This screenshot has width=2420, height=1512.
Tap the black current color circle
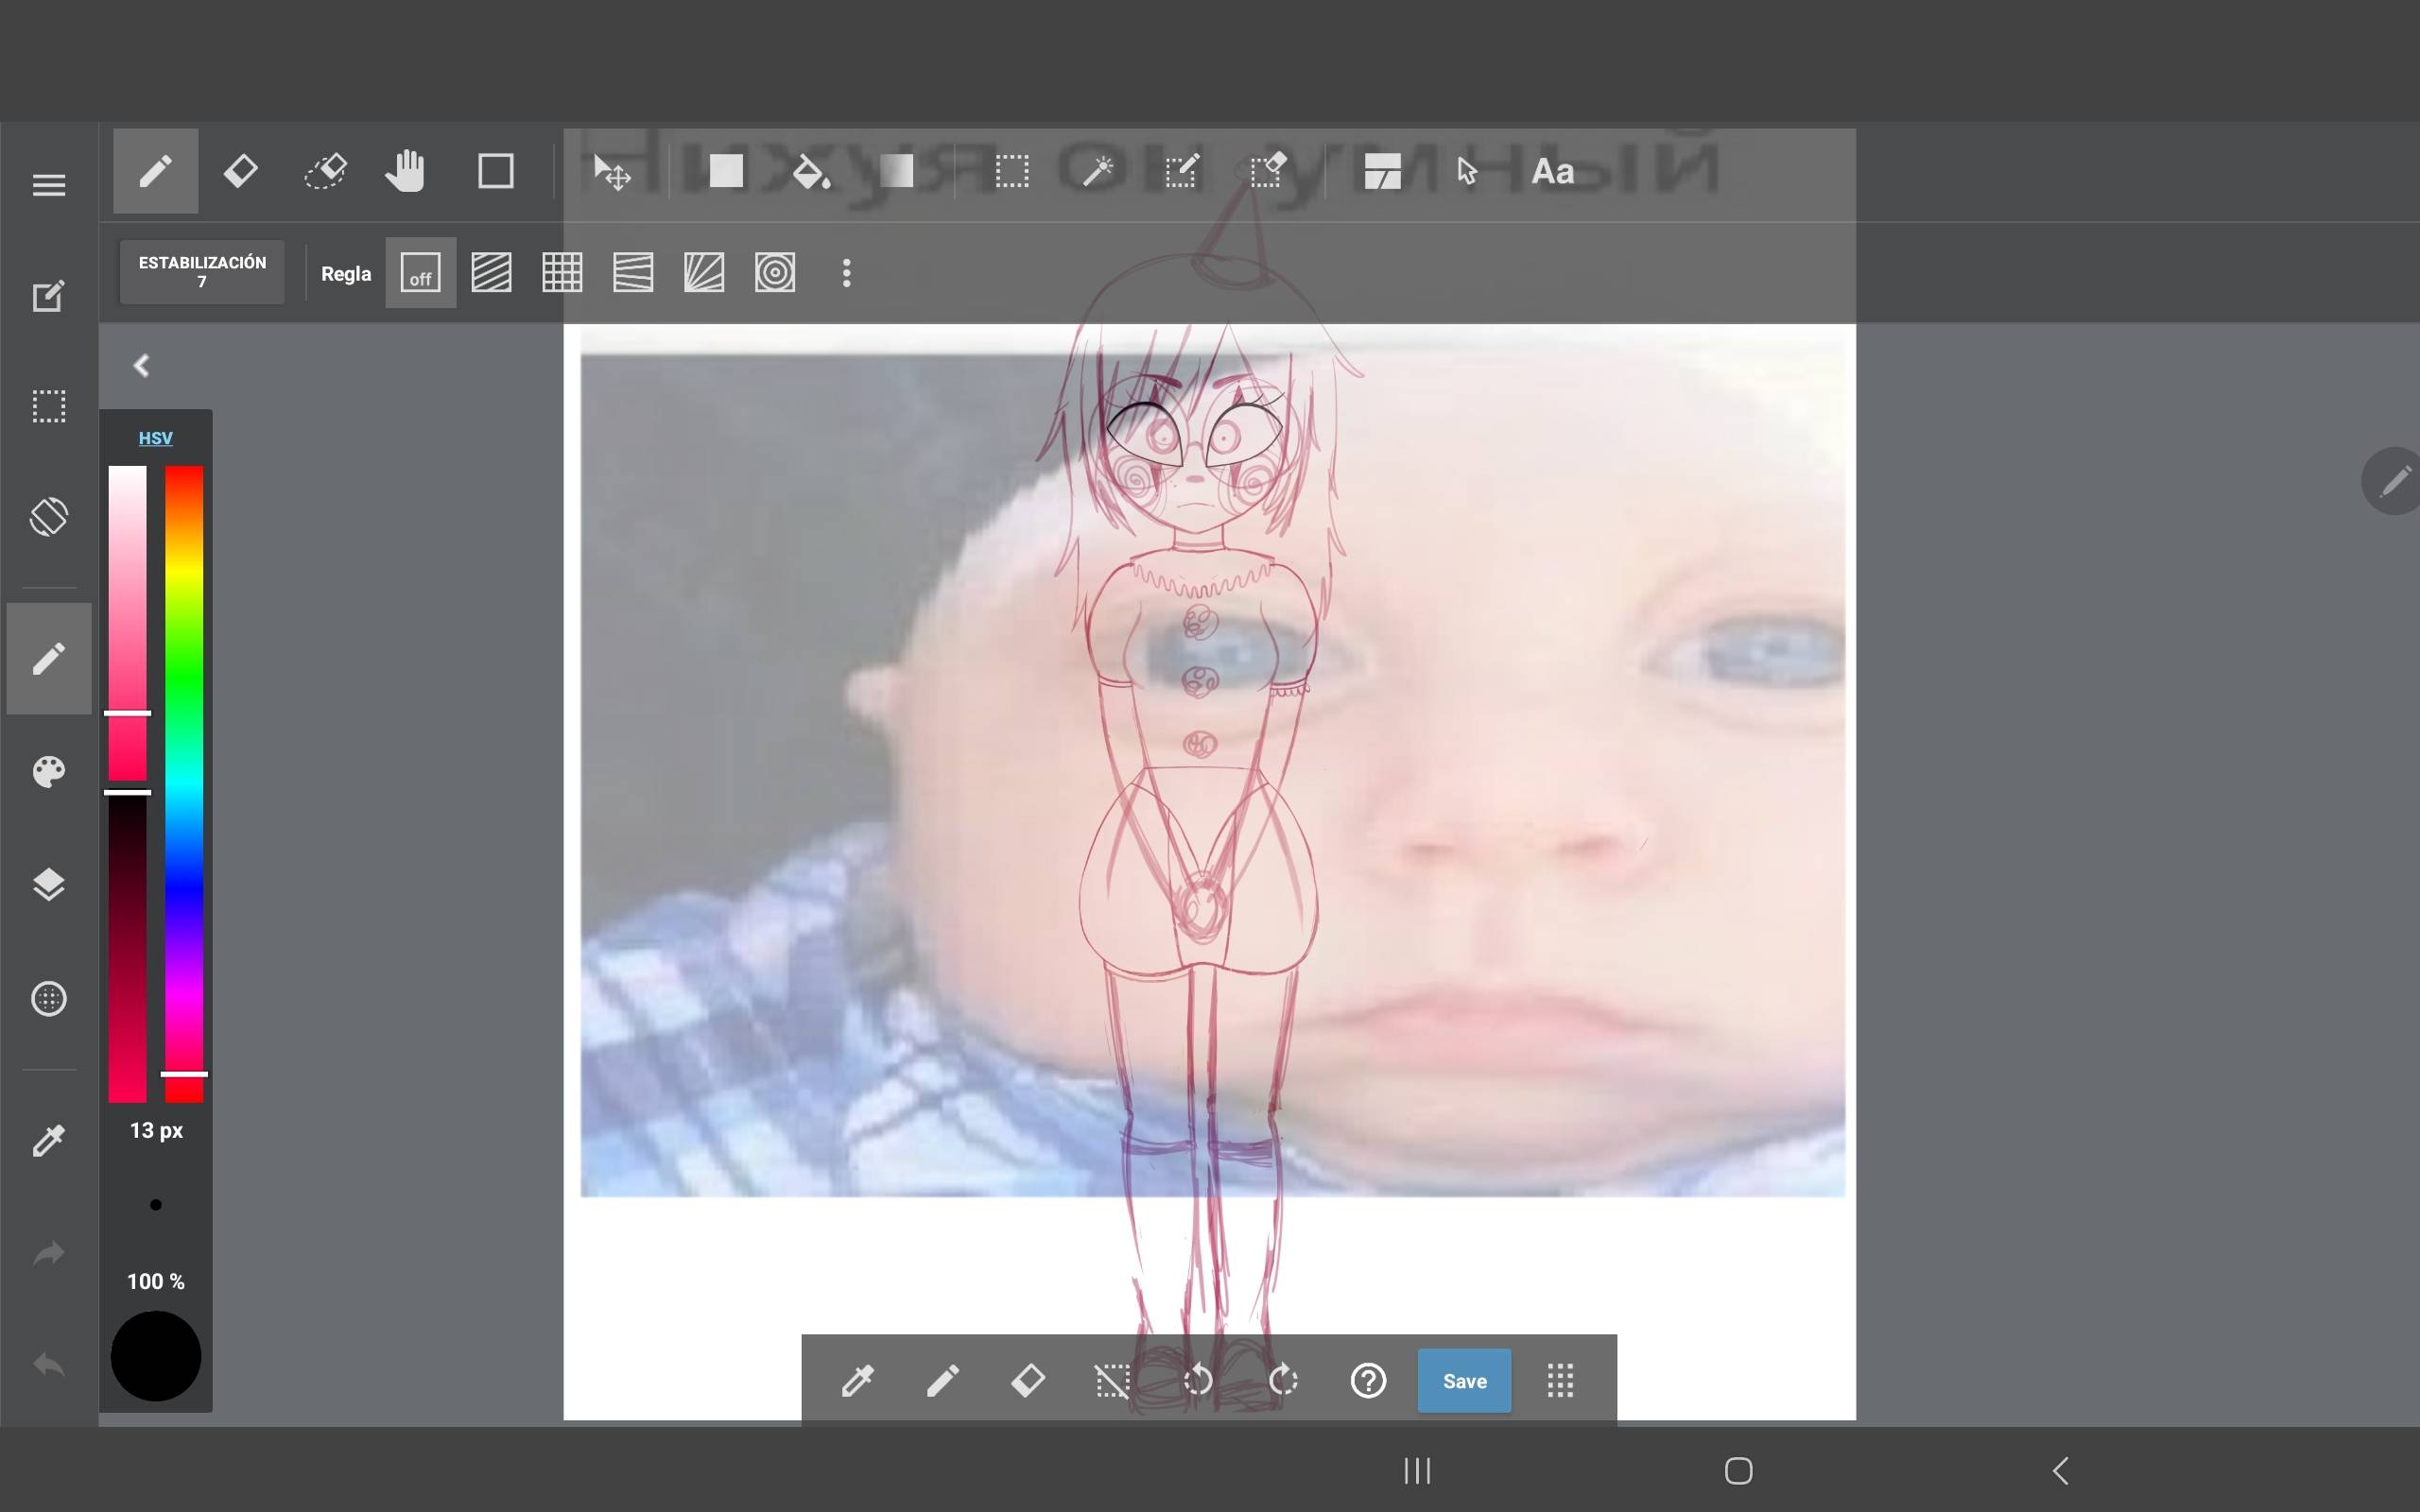(155, 1356)
